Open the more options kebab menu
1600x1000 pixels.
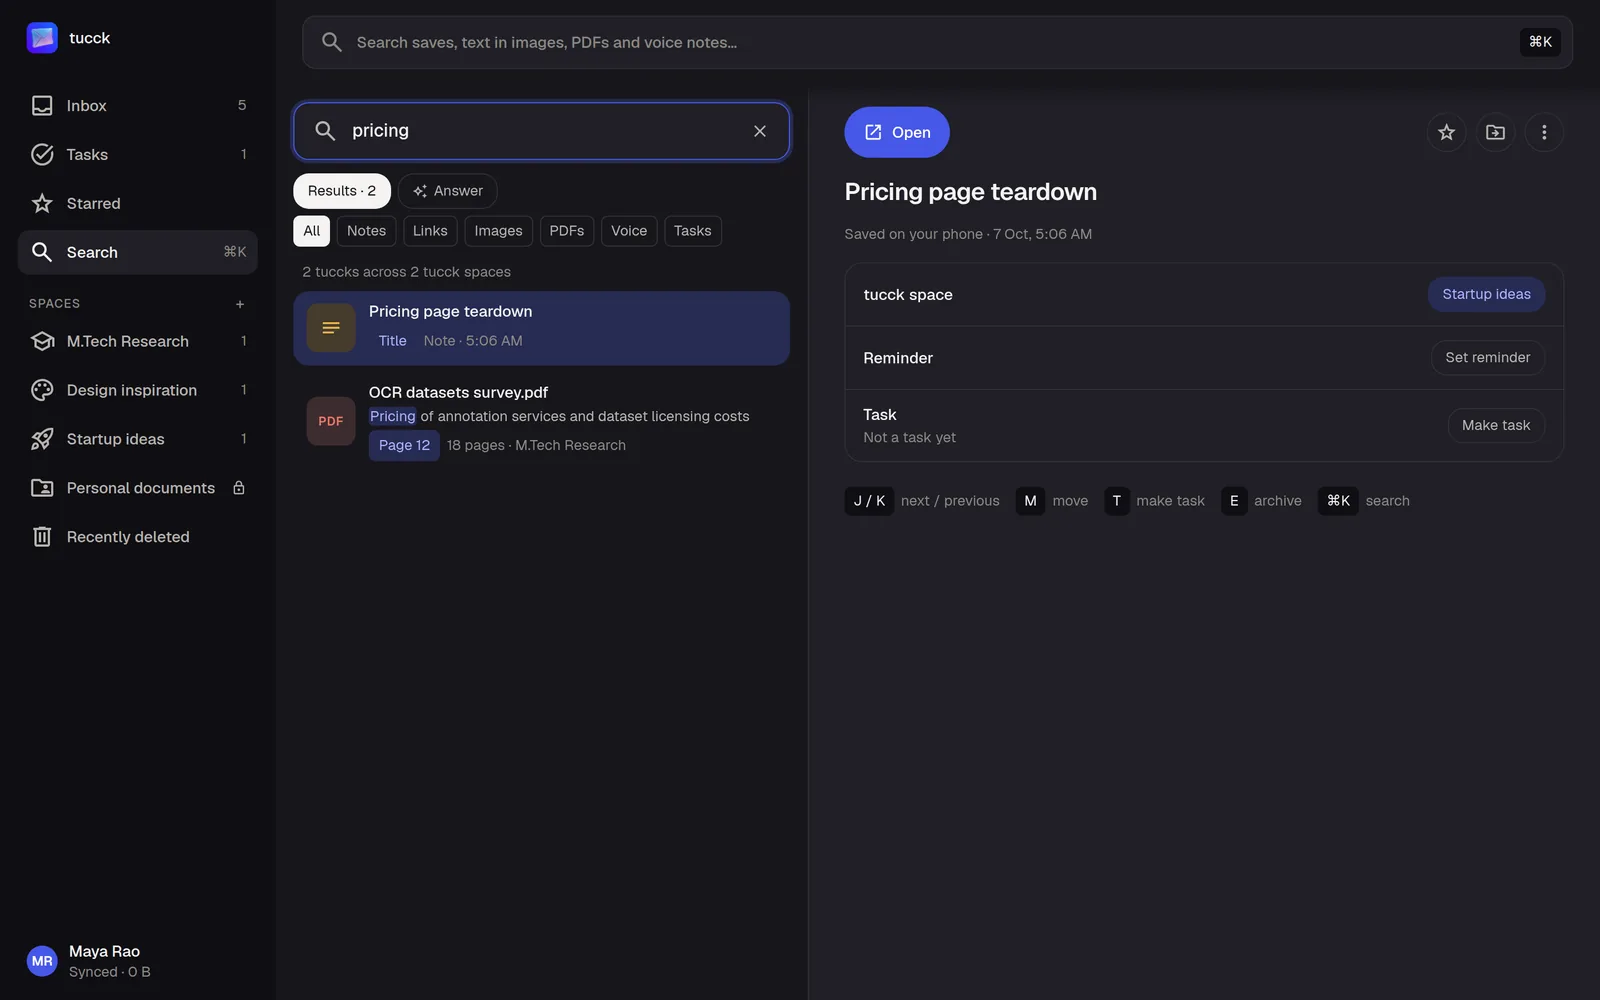pos(1544,132)
